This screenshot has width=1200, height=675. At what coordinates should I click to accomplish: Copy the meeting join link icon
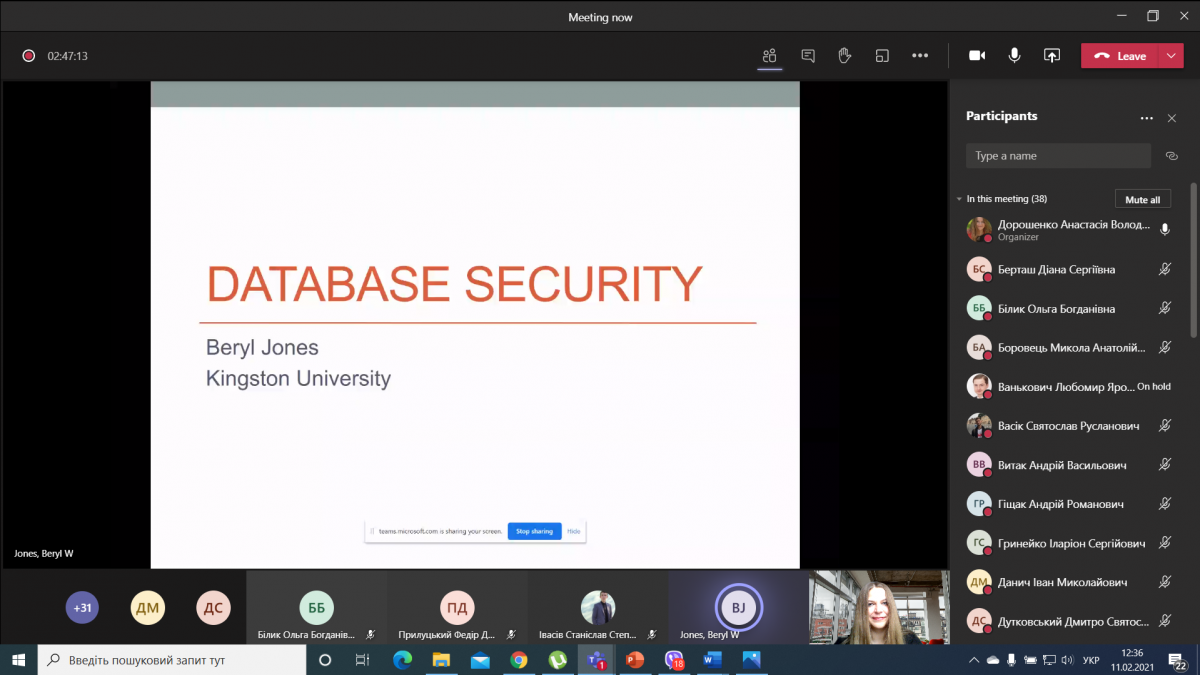[1172, 156]
